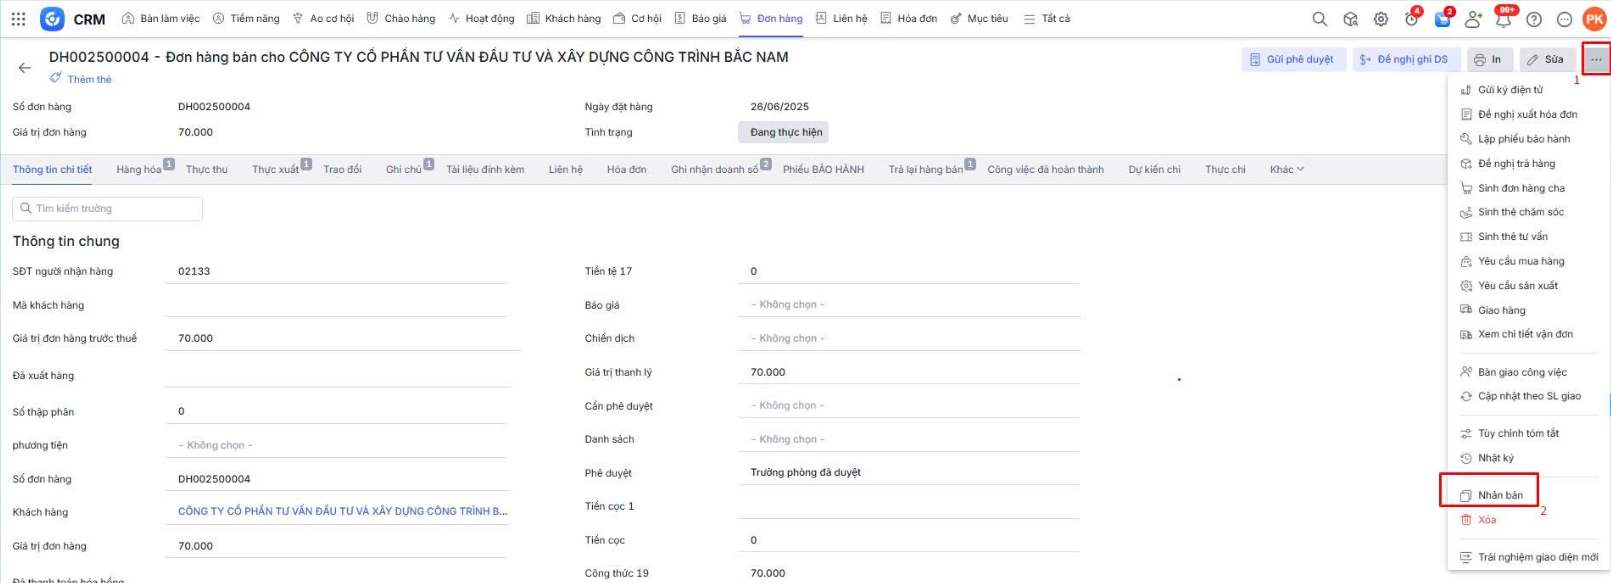The width and height of the screenshot is (1611, 583).
Task: Open the Chiến dịch field dropdown
Action: [x=908, y=339]
